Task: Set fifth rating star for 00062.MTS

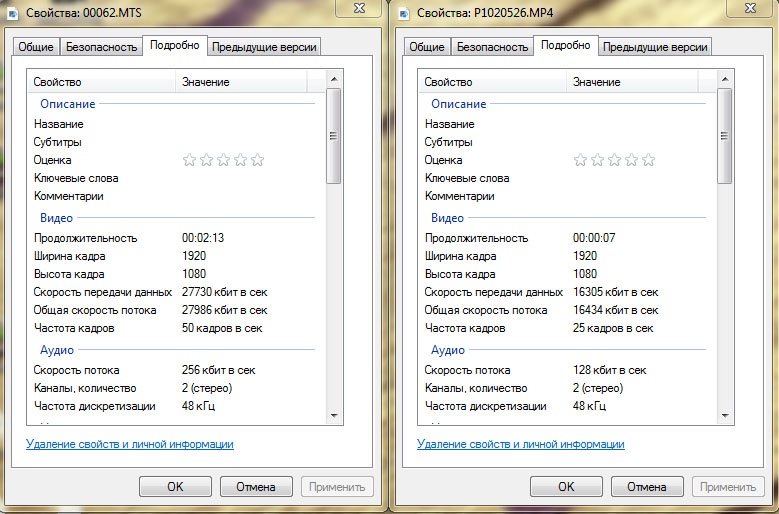Action: coord(257,160)
